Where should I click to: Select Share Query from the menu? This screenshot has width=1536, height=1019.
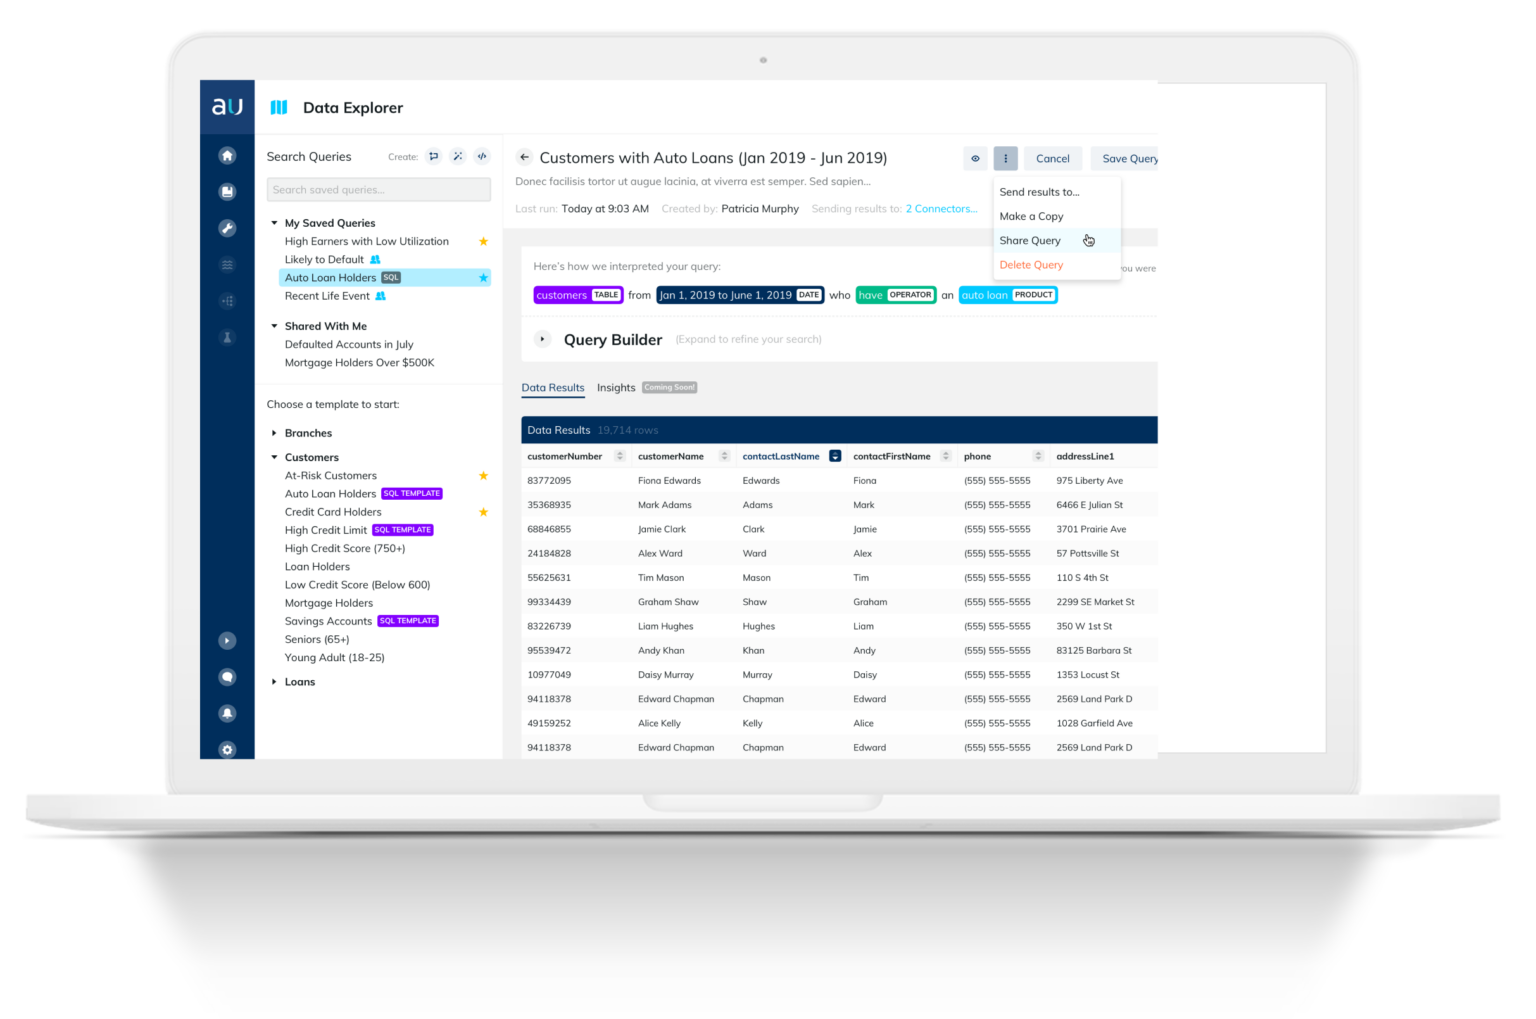(1030, 240)
